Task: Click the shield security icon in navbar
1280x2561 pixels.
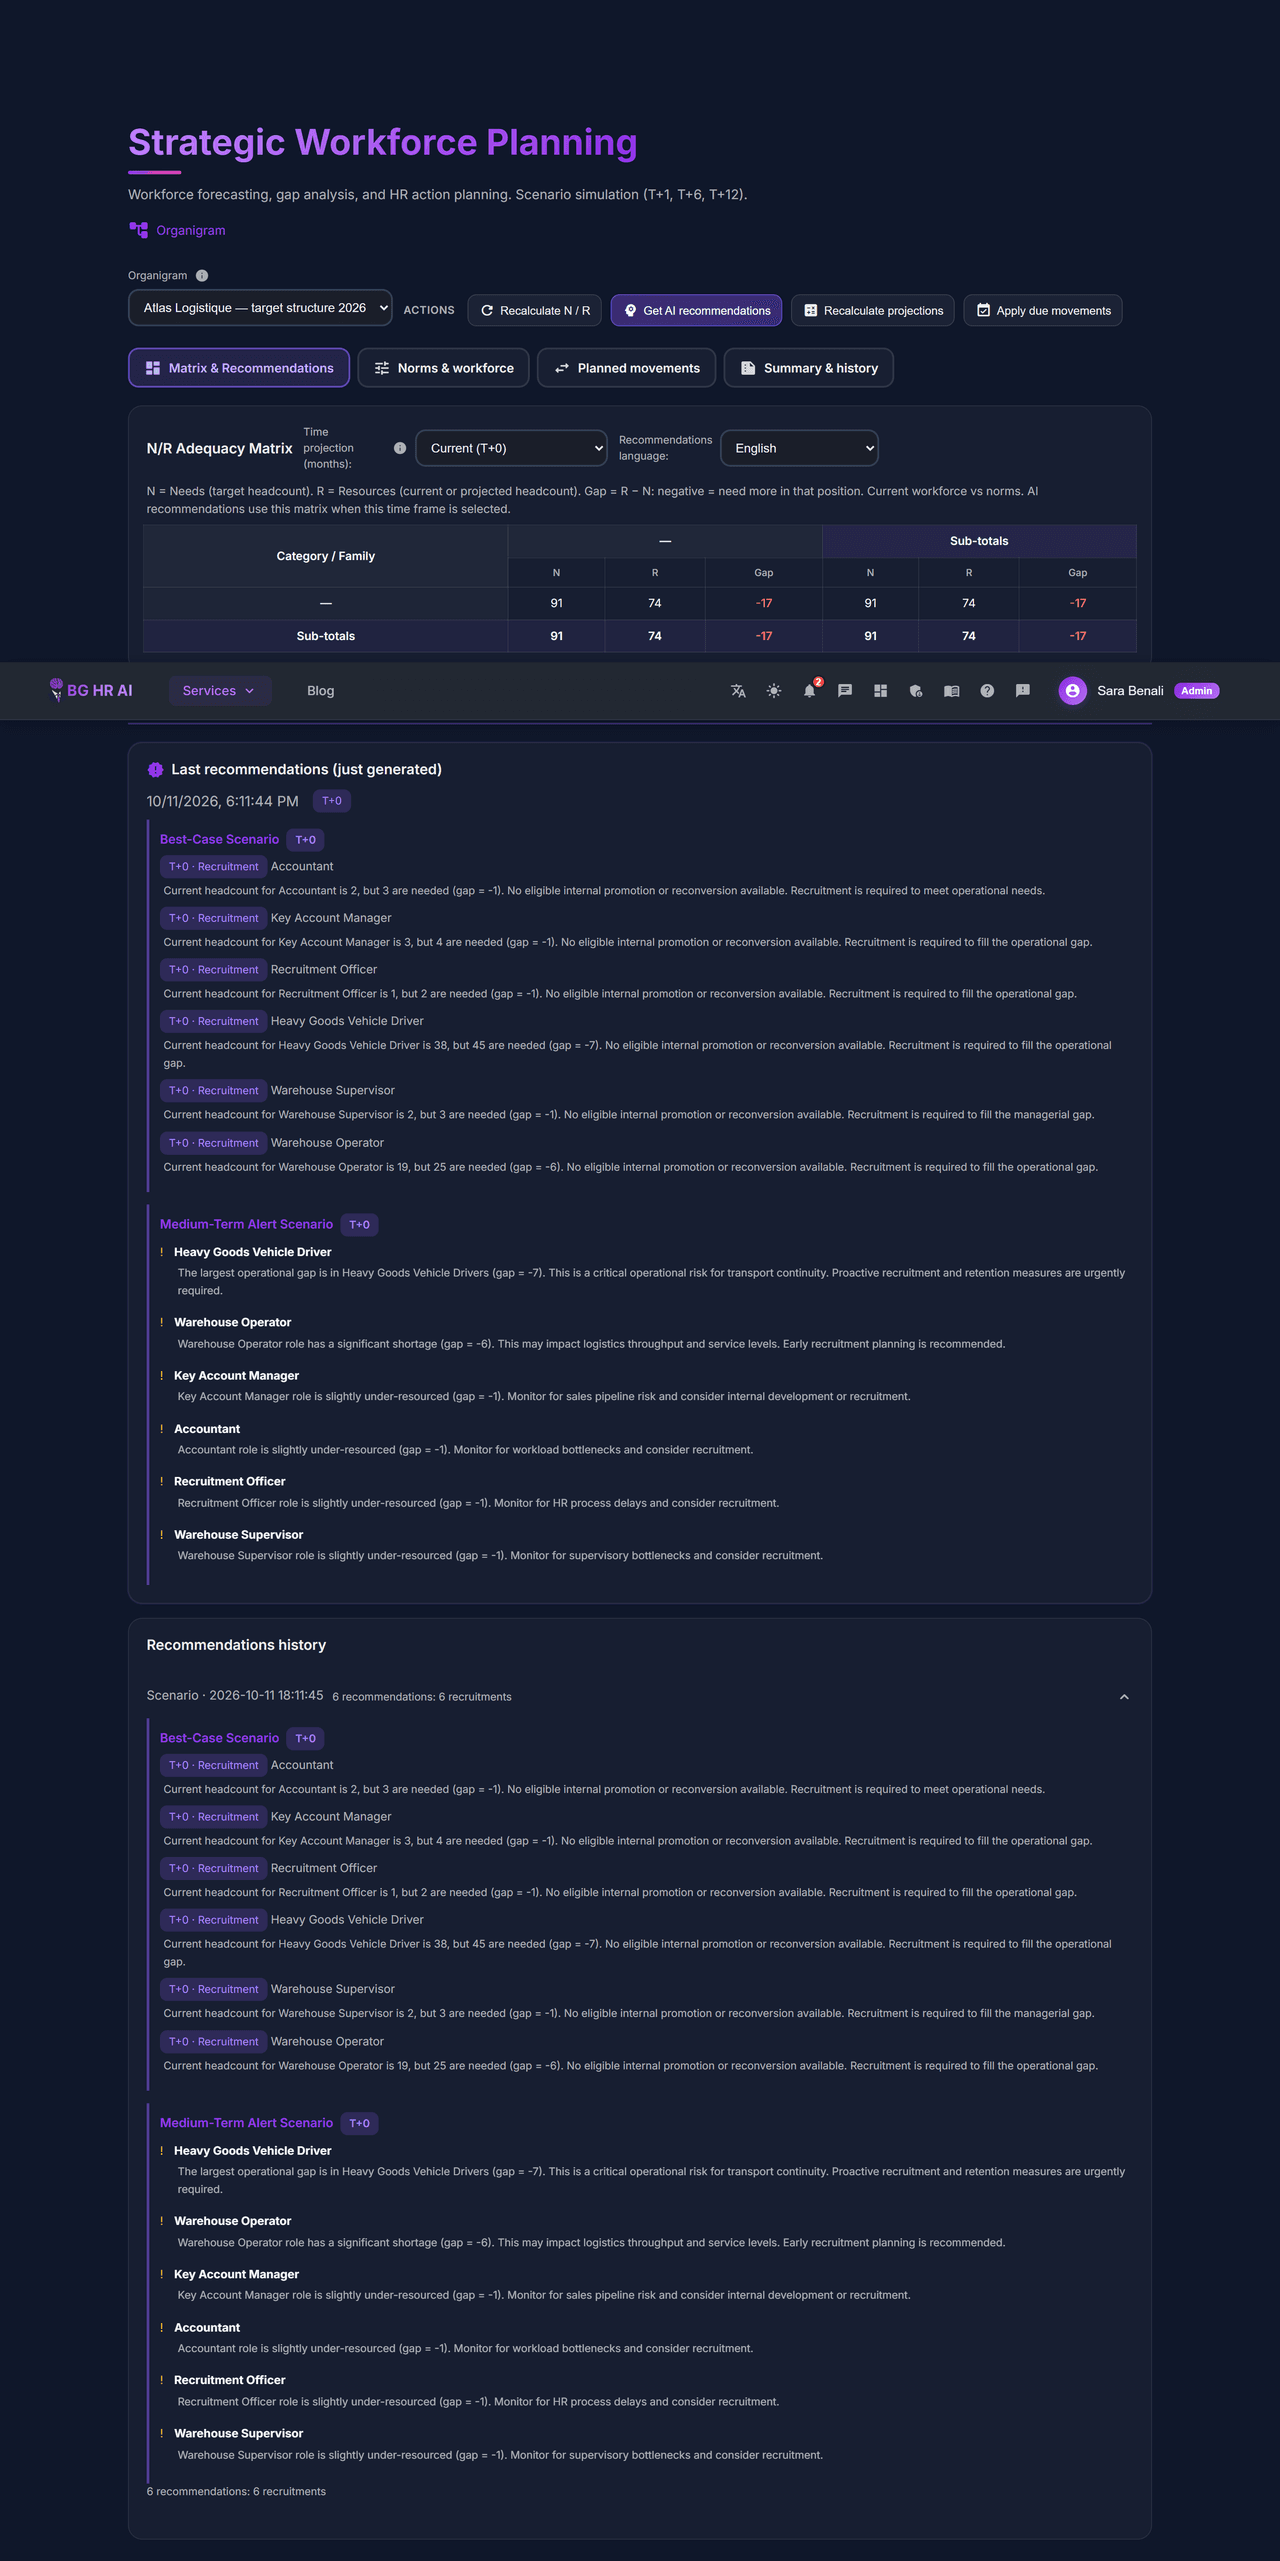Action: (x=916, y=691)
